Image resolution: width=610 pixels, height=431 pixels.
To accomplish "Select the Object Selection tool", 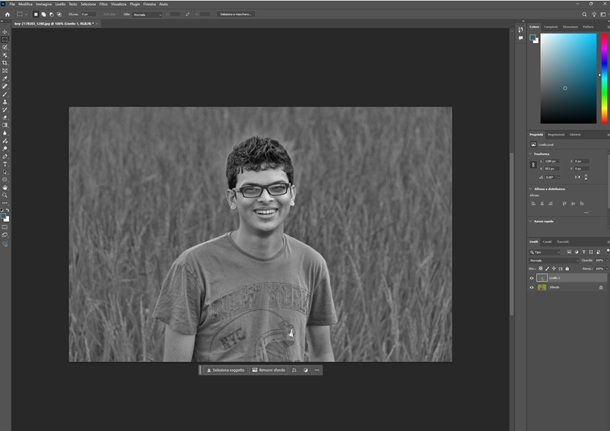I will point(5,55).
